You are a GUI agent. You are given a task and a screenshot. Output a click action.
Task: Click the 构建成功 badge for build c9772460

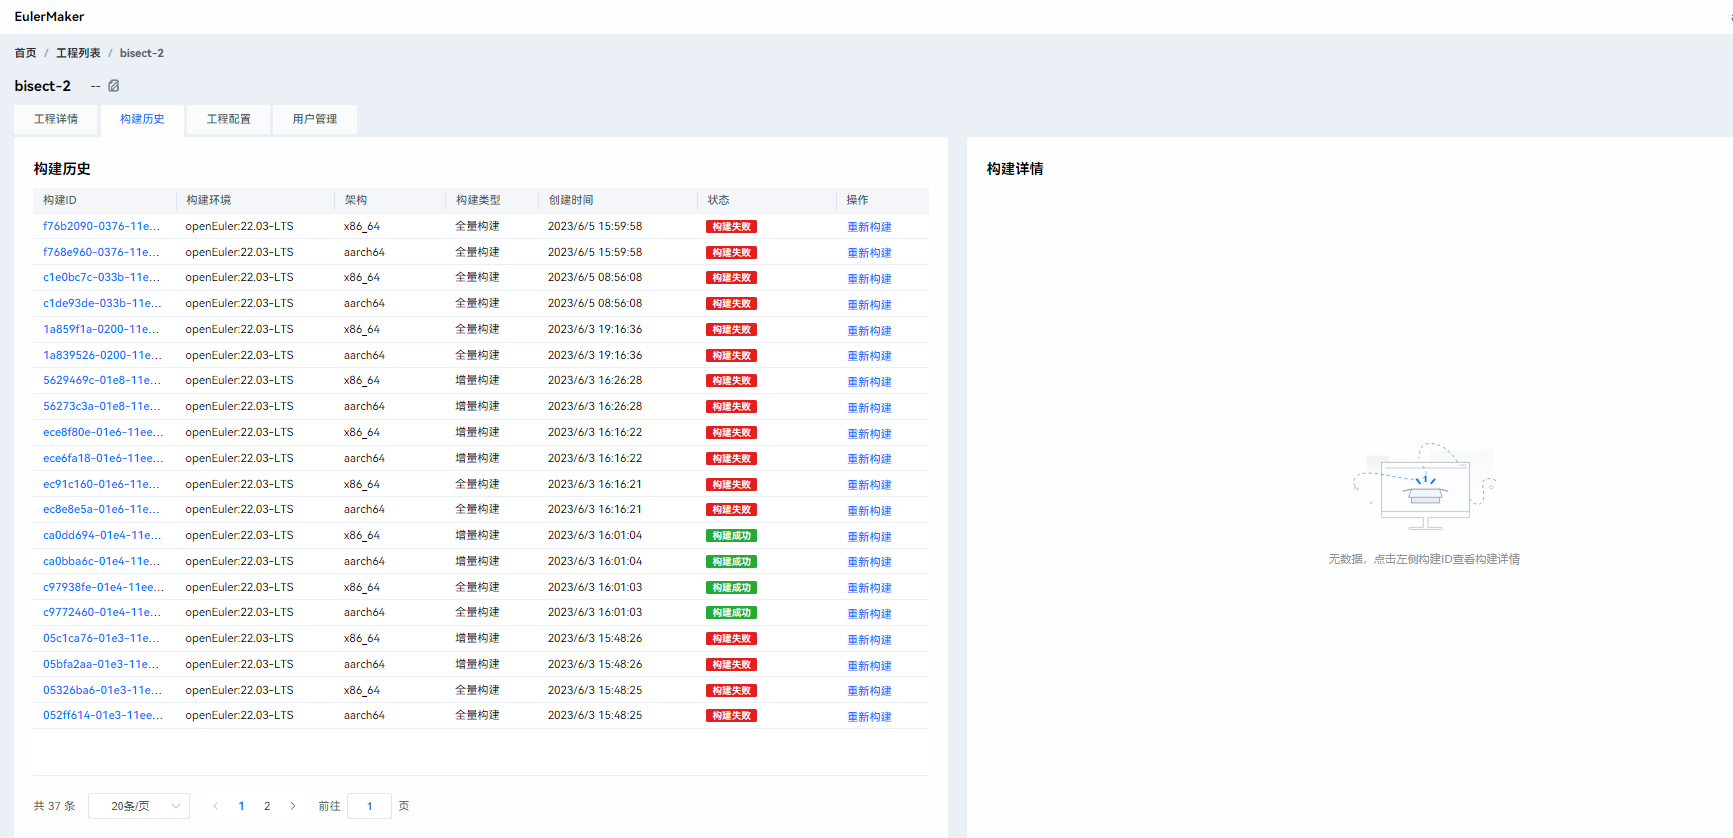pyautogui.click(x=731, y=613)
